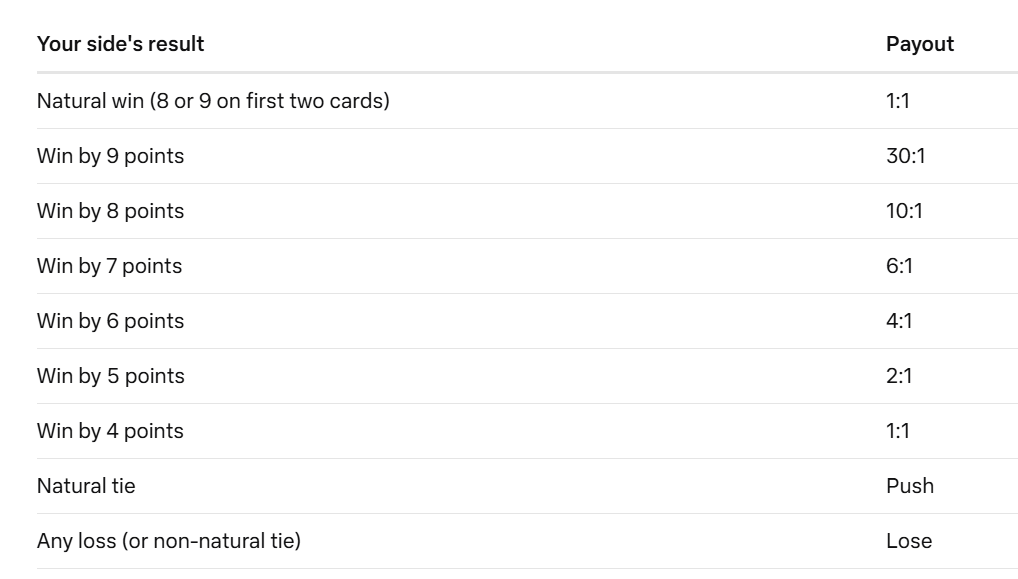Click the 30:1 payout value
The height and width of the screenshot is (579, 1018).
pyautogui.click(x=905, y=156)
